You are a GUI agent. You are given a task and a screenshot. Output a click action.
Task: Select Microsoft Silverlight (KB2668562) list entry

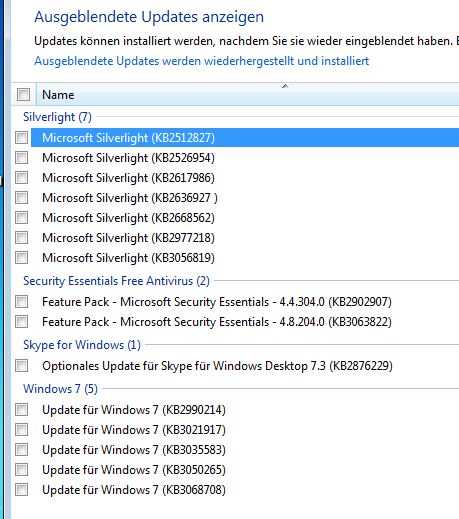(x=245, y=218)
